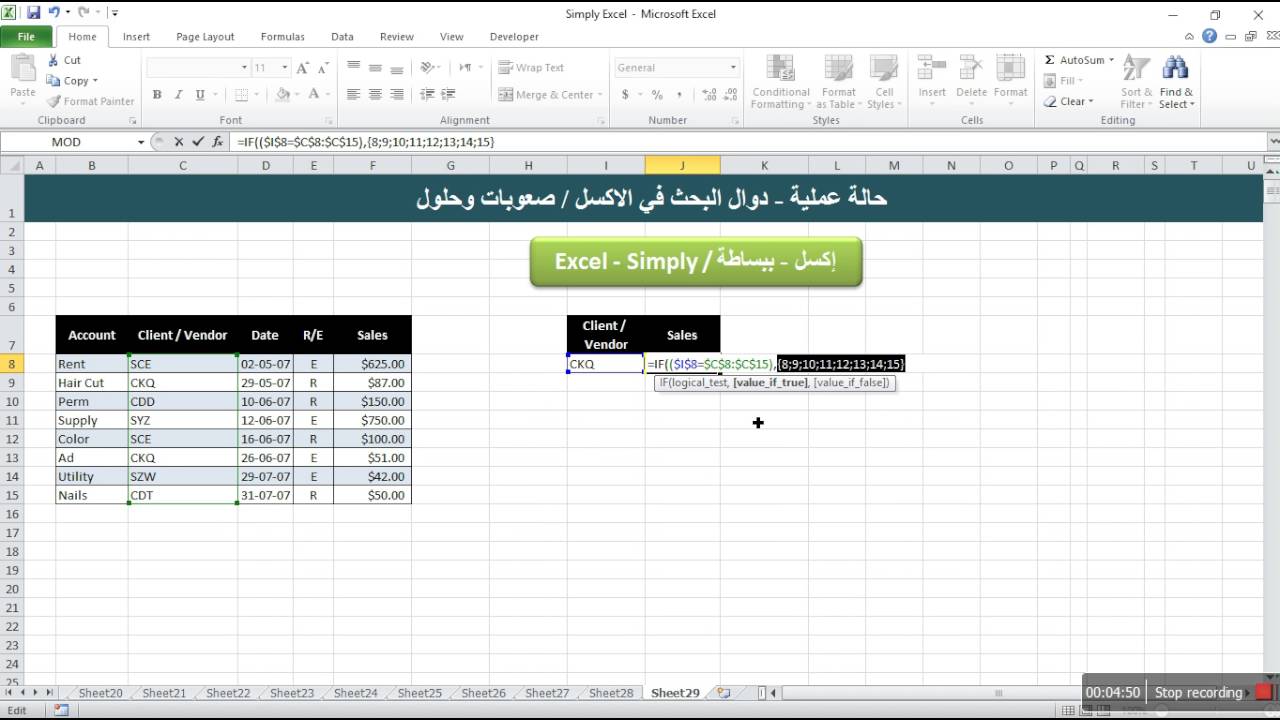This screenshot has height=720, width=1280.
Task: Toggle Wrap Text option
Action: pyautogui.click(x=531, y=68)
